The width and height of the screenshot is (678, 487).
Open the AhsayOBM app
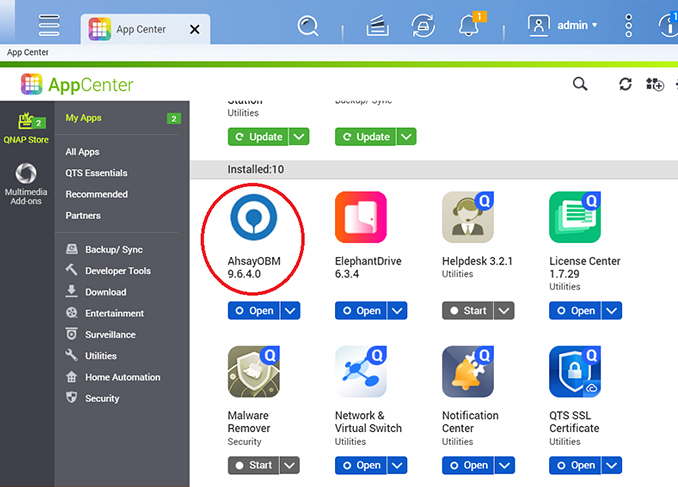[254, 311]
